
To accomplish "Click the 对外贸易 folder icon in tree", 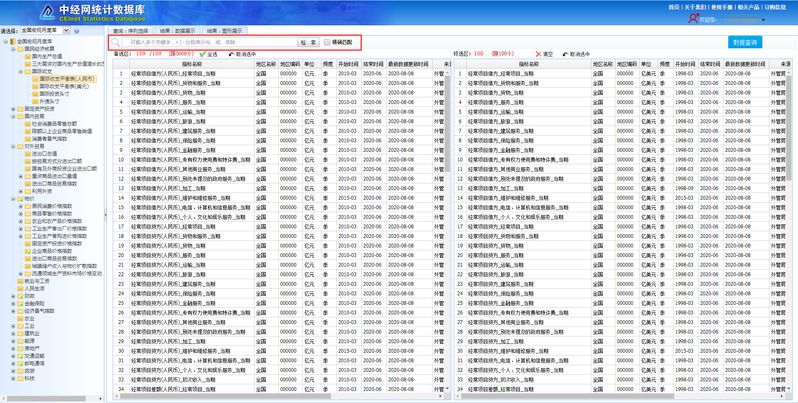I will 20,146.
